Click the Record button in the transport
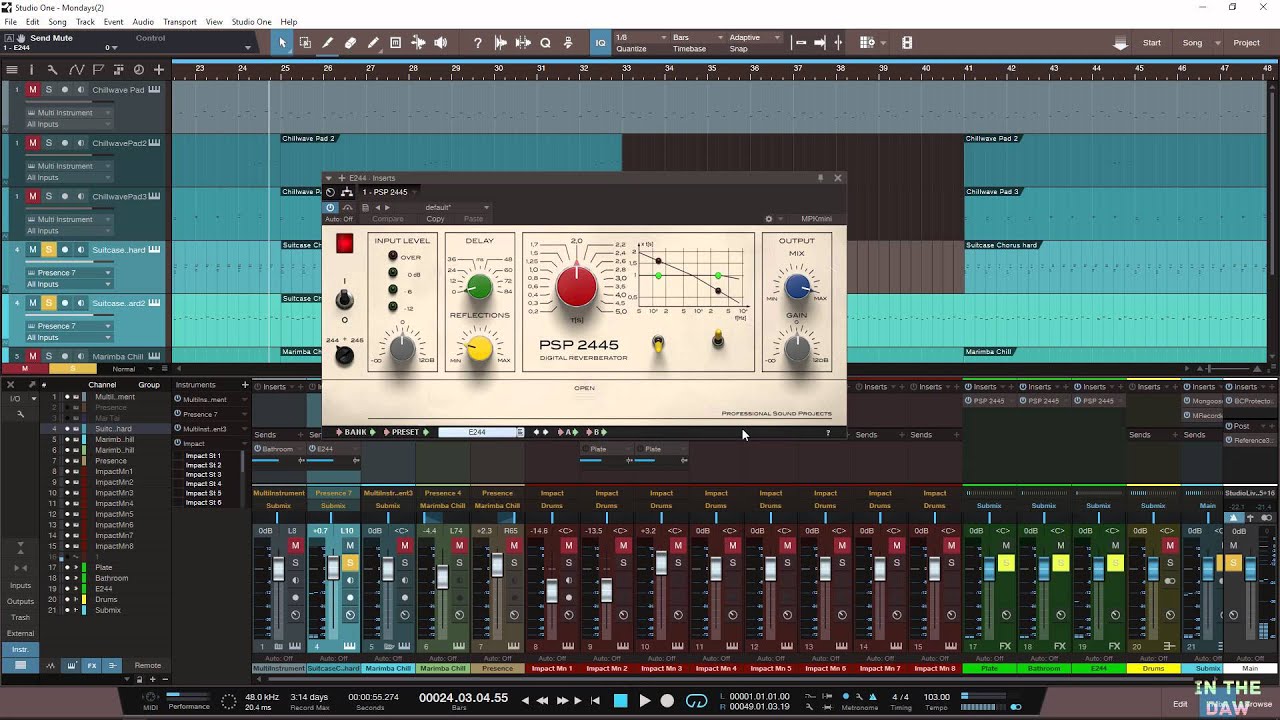Image resolution: width=1280 pixels, height=720 pixels. pyautogui.click(x=667, y=701)
